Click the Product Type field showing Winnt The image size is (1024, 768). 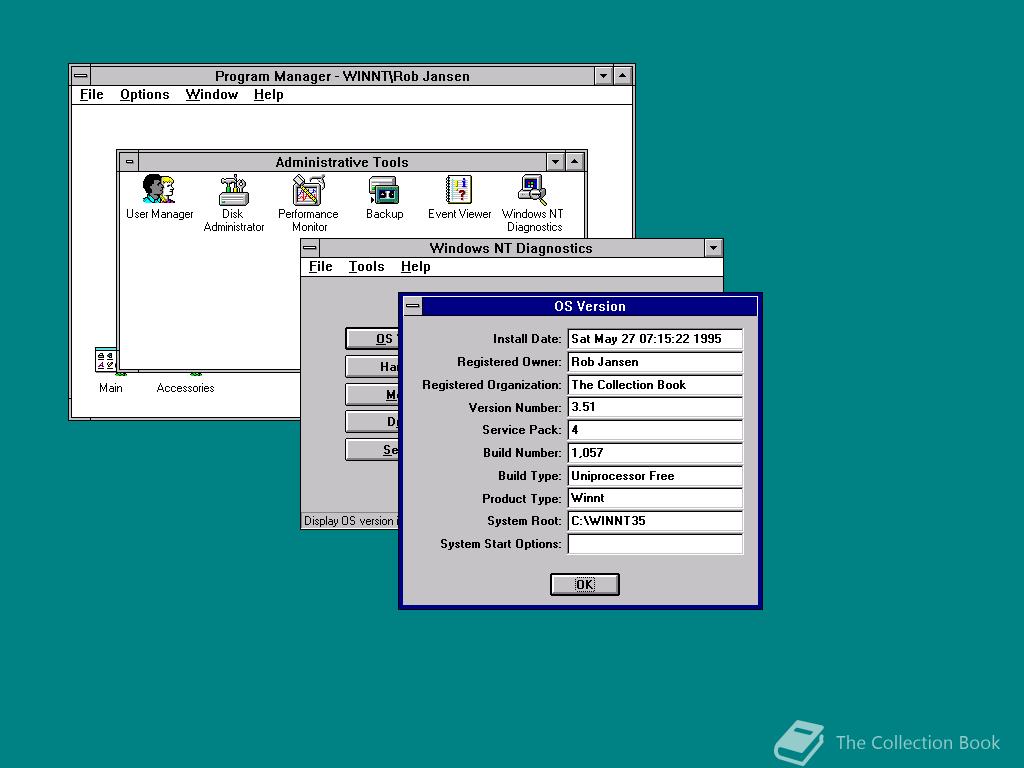coord(655,498)
